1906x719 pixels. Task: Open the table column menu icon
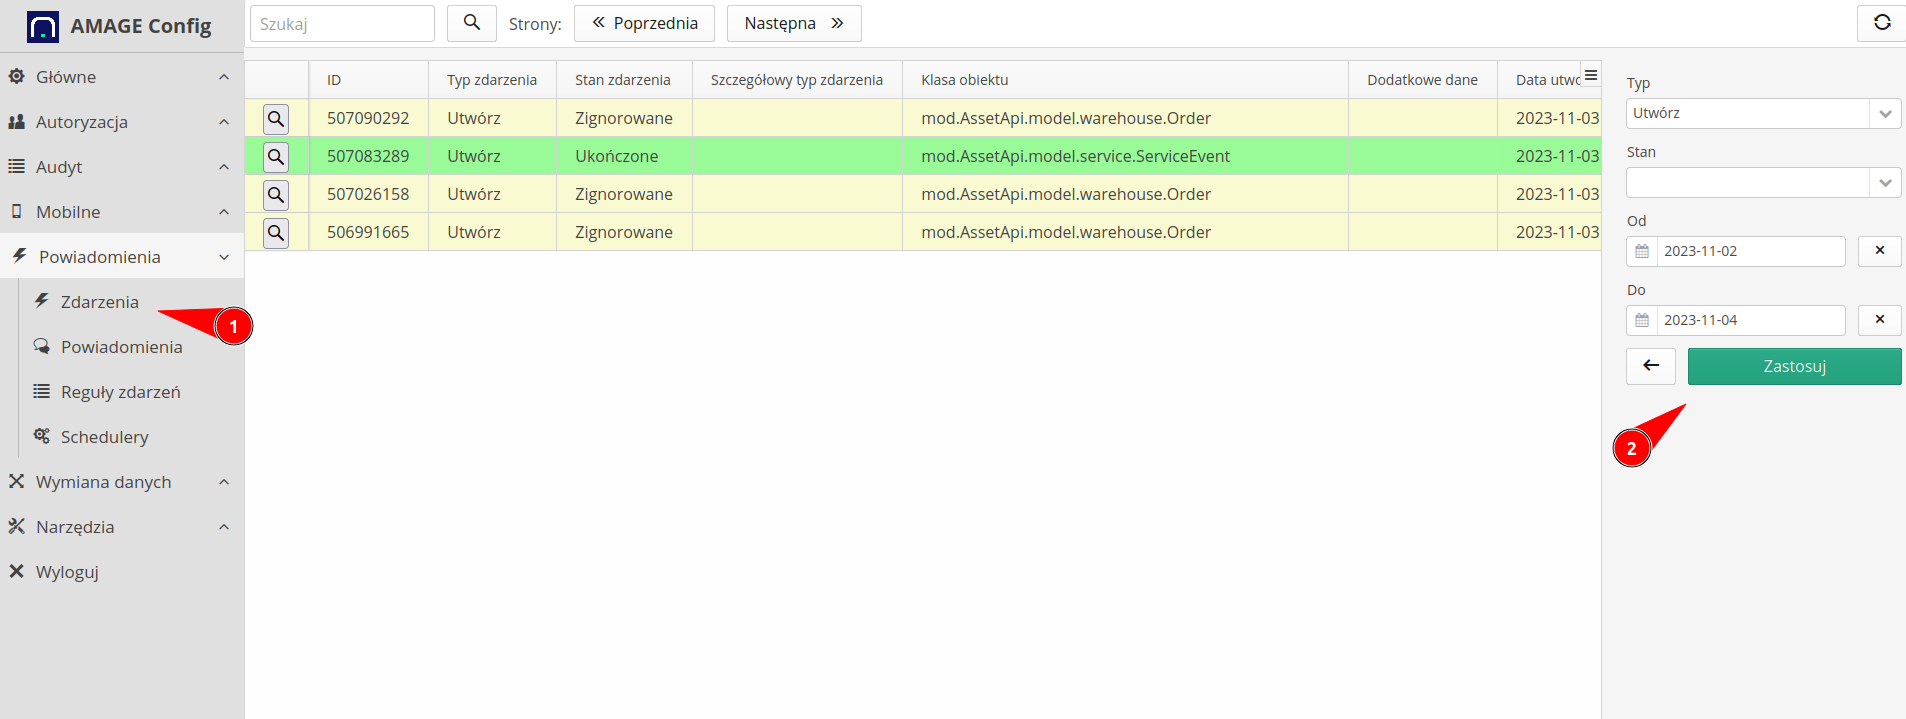click(1590, 76)
